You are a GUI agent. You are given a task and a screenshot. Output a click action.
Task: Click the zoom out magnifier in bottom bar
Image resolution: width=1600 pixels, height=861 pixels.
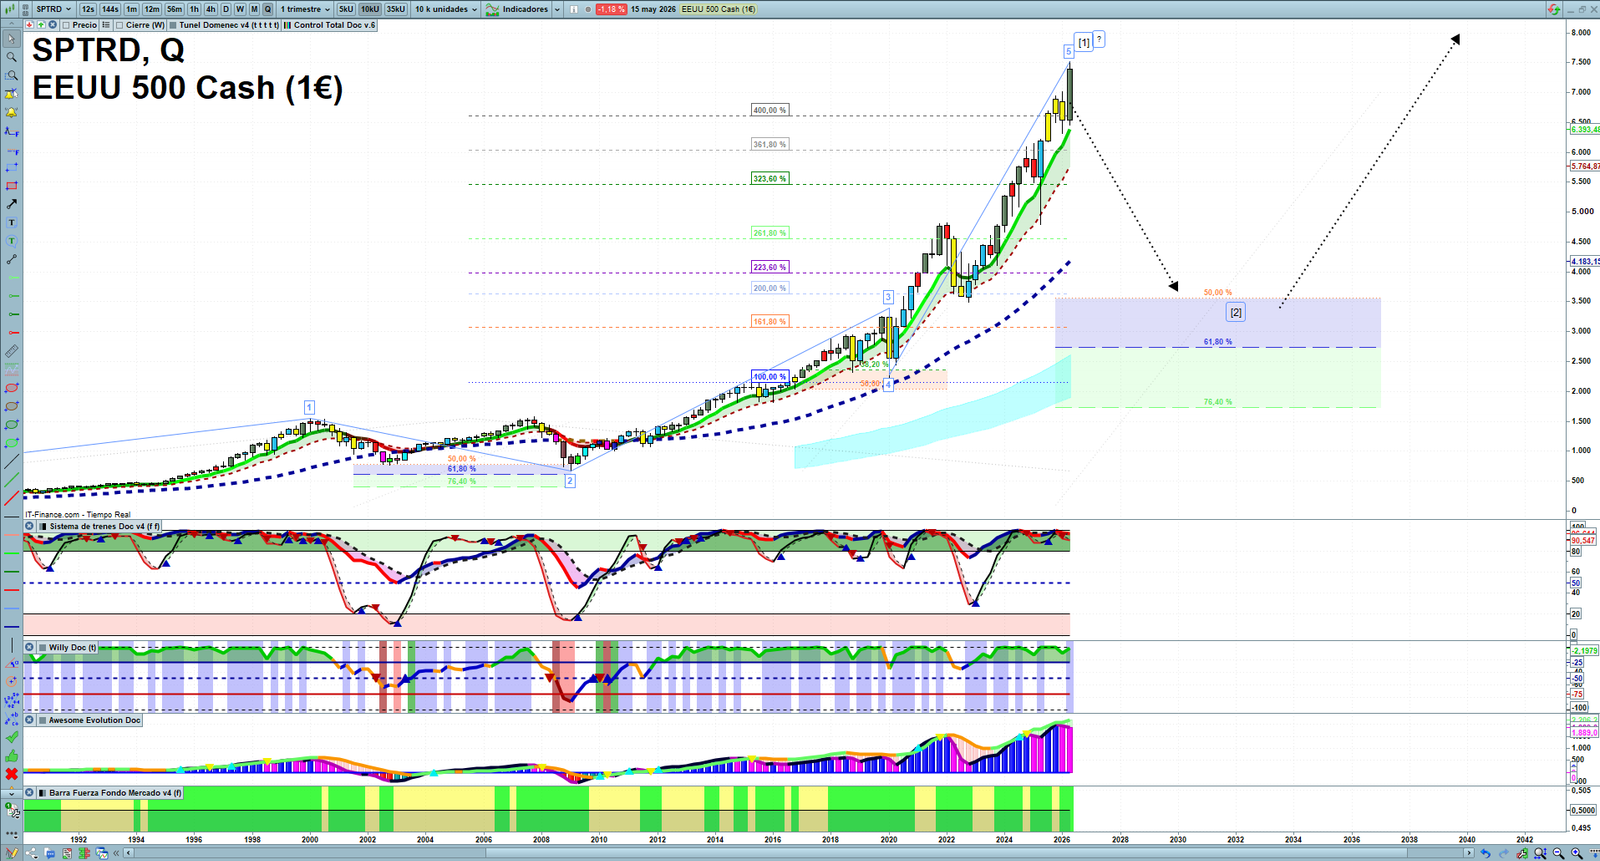tap(1558, 853)
